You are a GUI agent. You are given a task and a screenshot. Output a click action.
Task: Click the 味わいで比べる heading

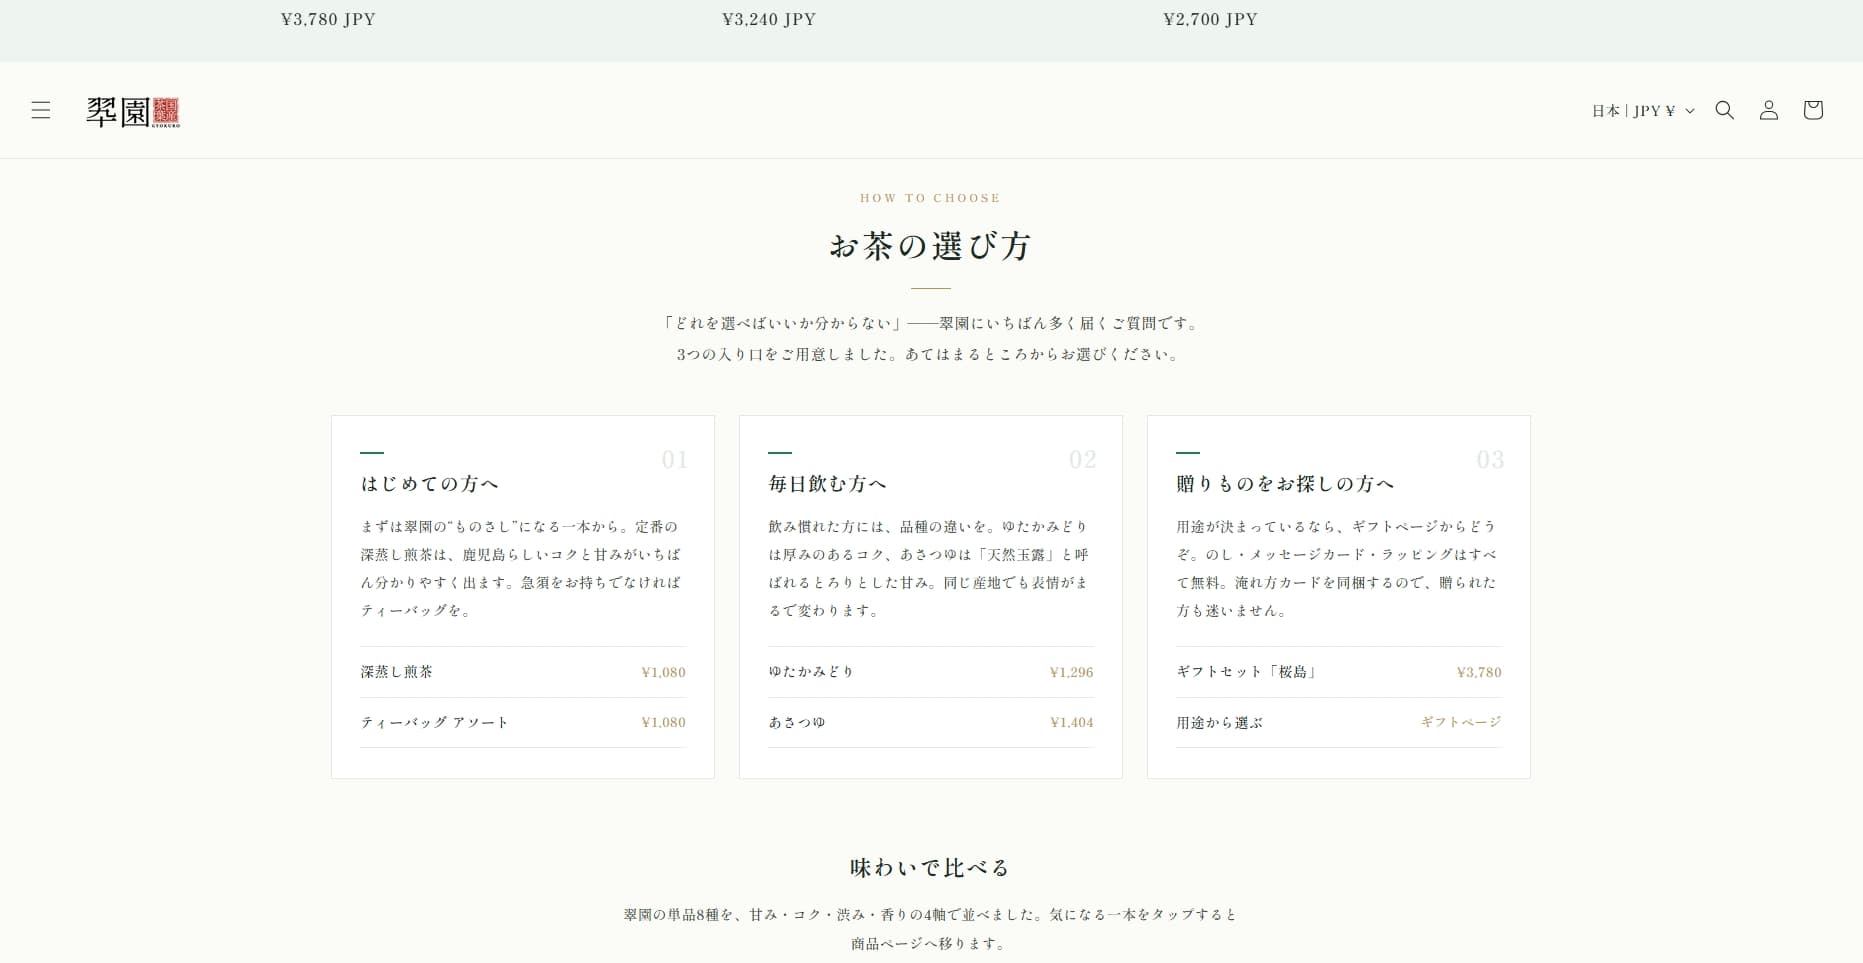[x=930, y=868]
